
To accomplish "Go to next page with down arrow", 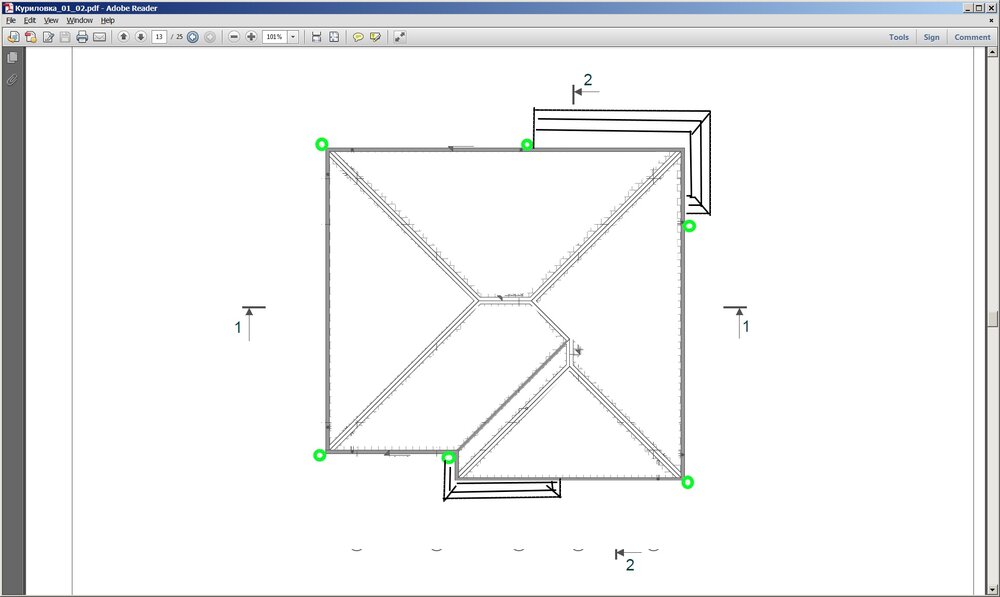I will pyautogui.click(x=141, y=37).
